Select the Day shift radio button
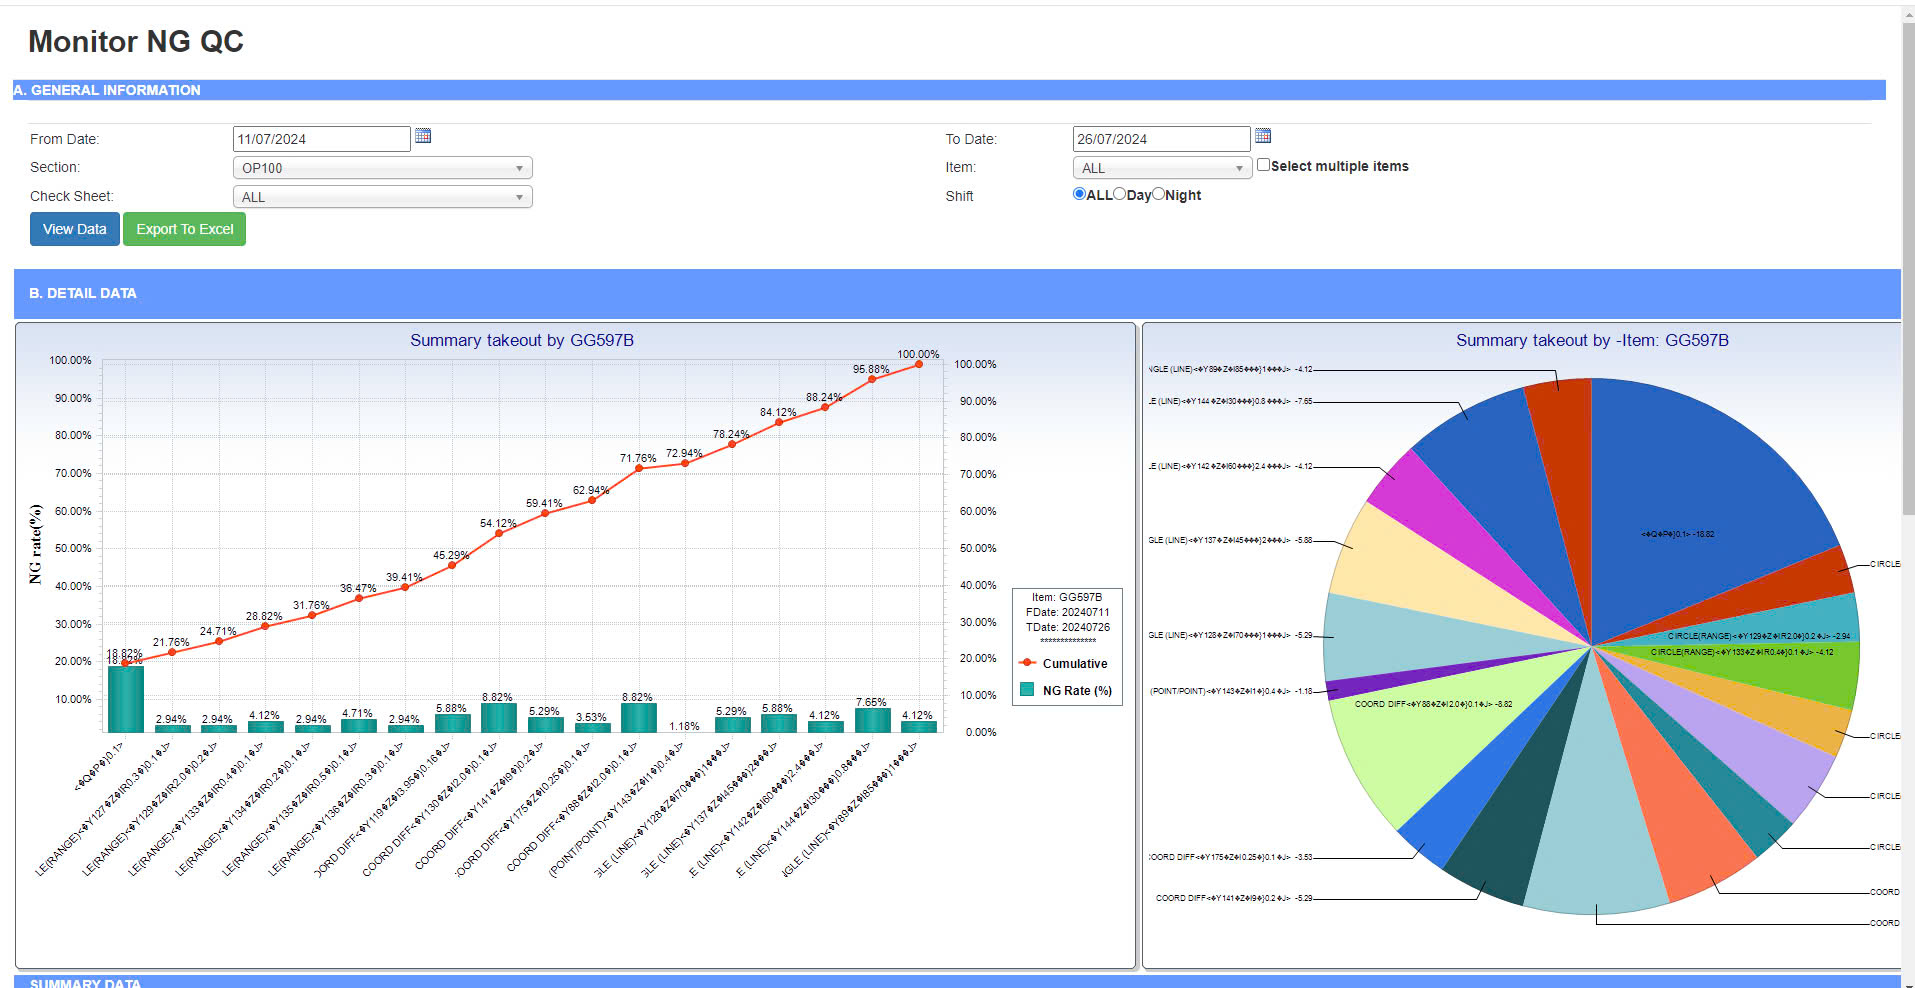This screenshot has height=988, width=1915. click(1120, 194)
